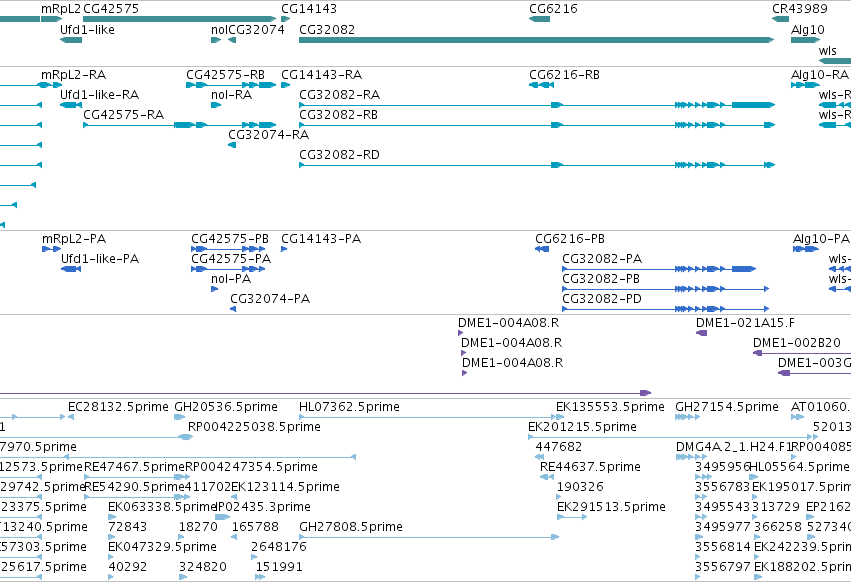851x582 pixels.
Task: Click EST EK201215.5prime
Action: (x=673, y=437)
